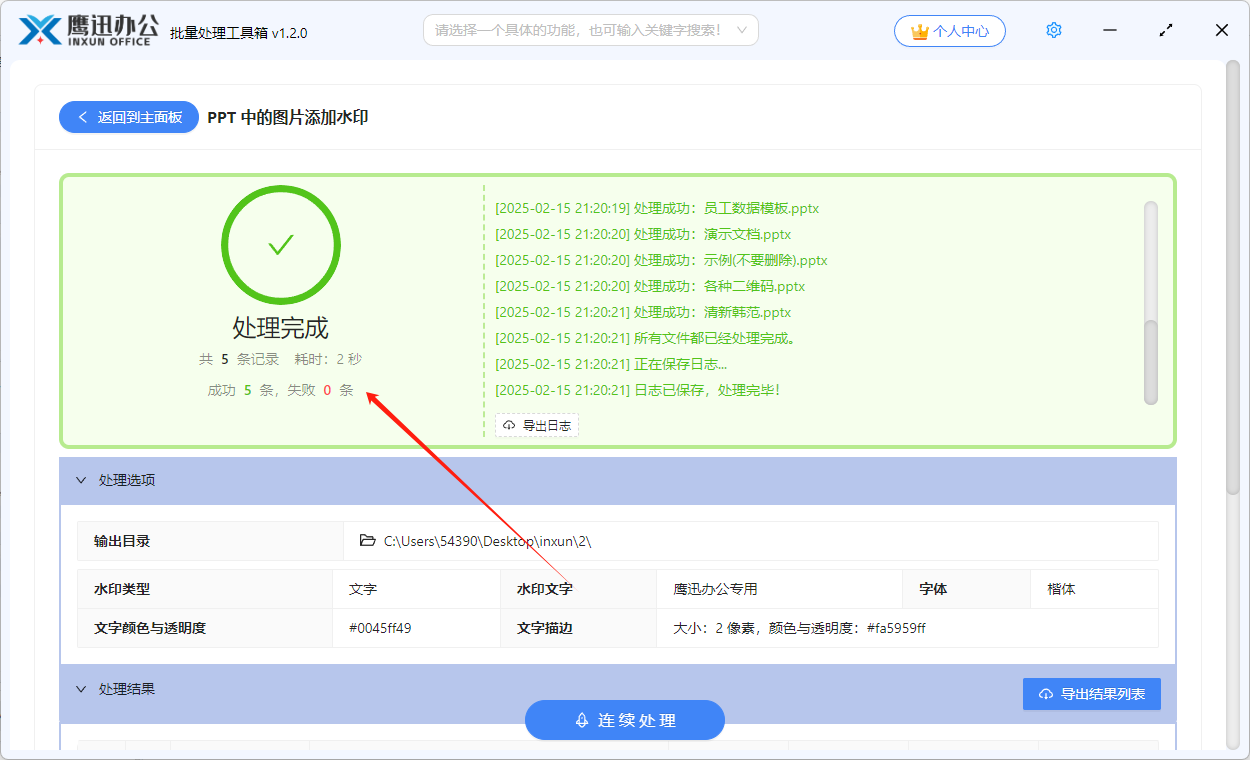Click the cloud icon on 导出结果列表
The height and width of the screenshot is (760, 1250).
point(1046,694)
